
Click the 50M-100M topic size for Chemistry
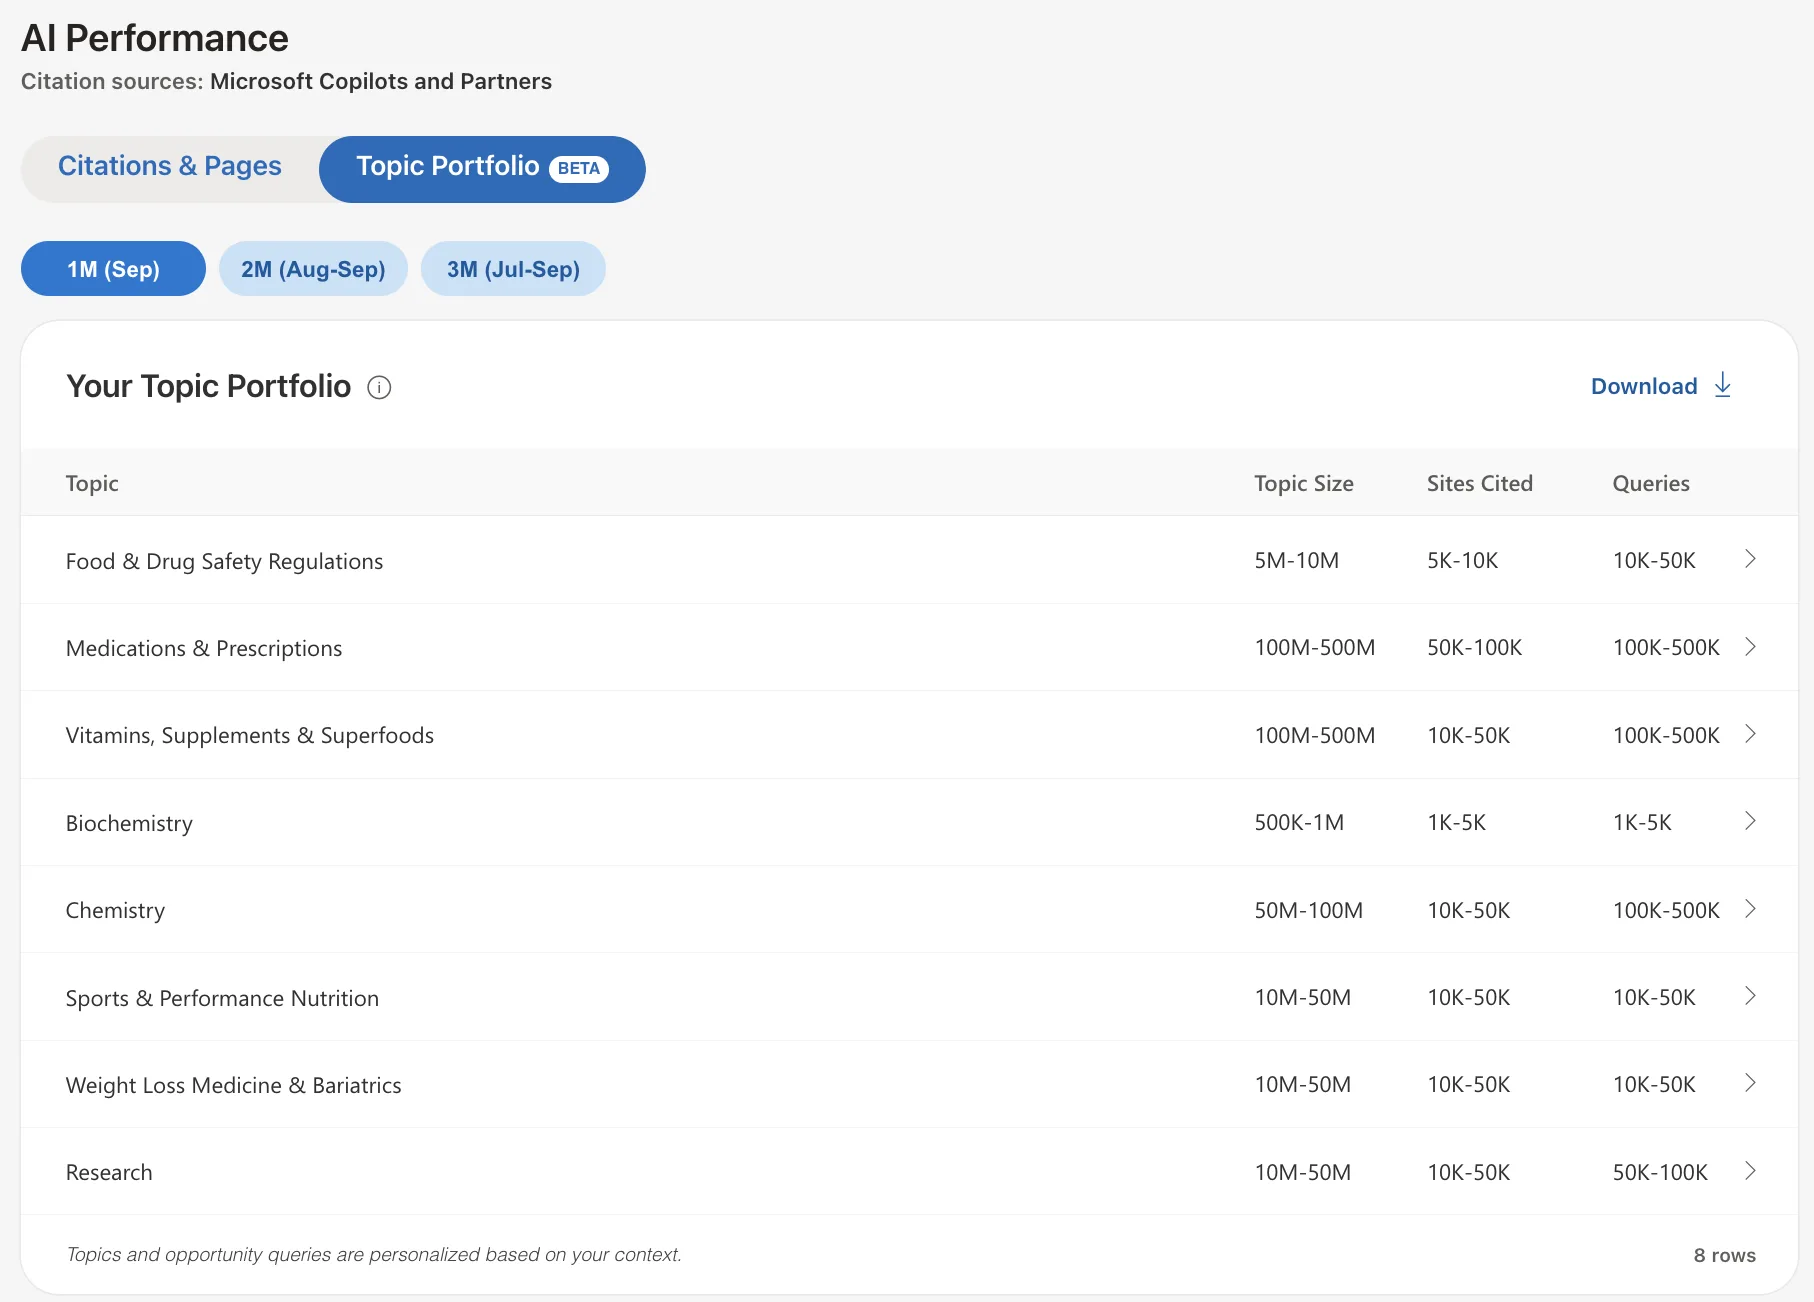[1308, 910]
